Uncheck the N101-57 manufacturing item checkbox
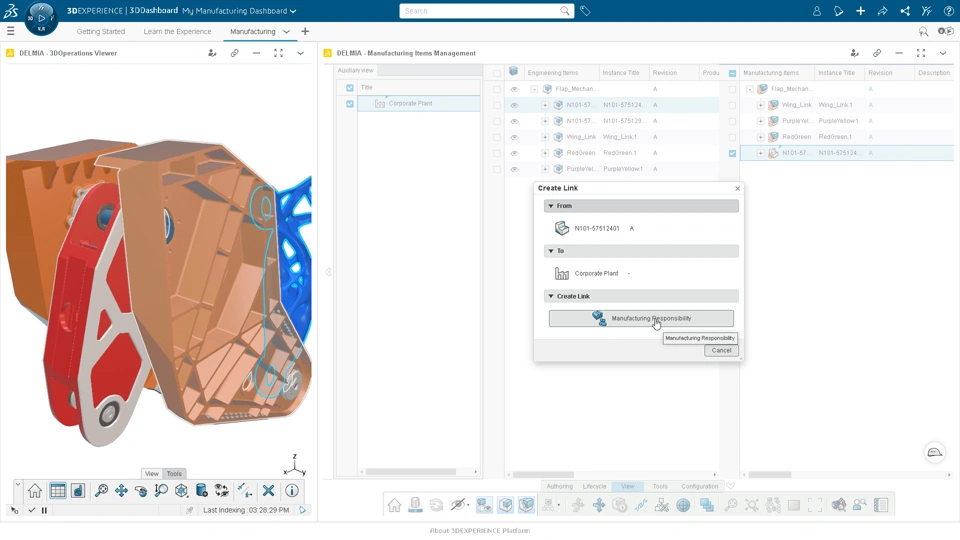960x540 pixels. 732,153
